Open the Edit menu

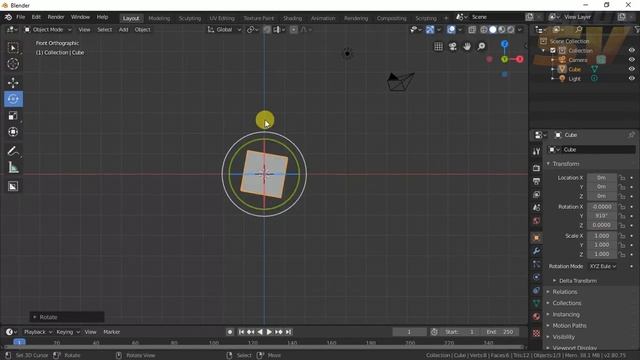[x=36, y=17]
